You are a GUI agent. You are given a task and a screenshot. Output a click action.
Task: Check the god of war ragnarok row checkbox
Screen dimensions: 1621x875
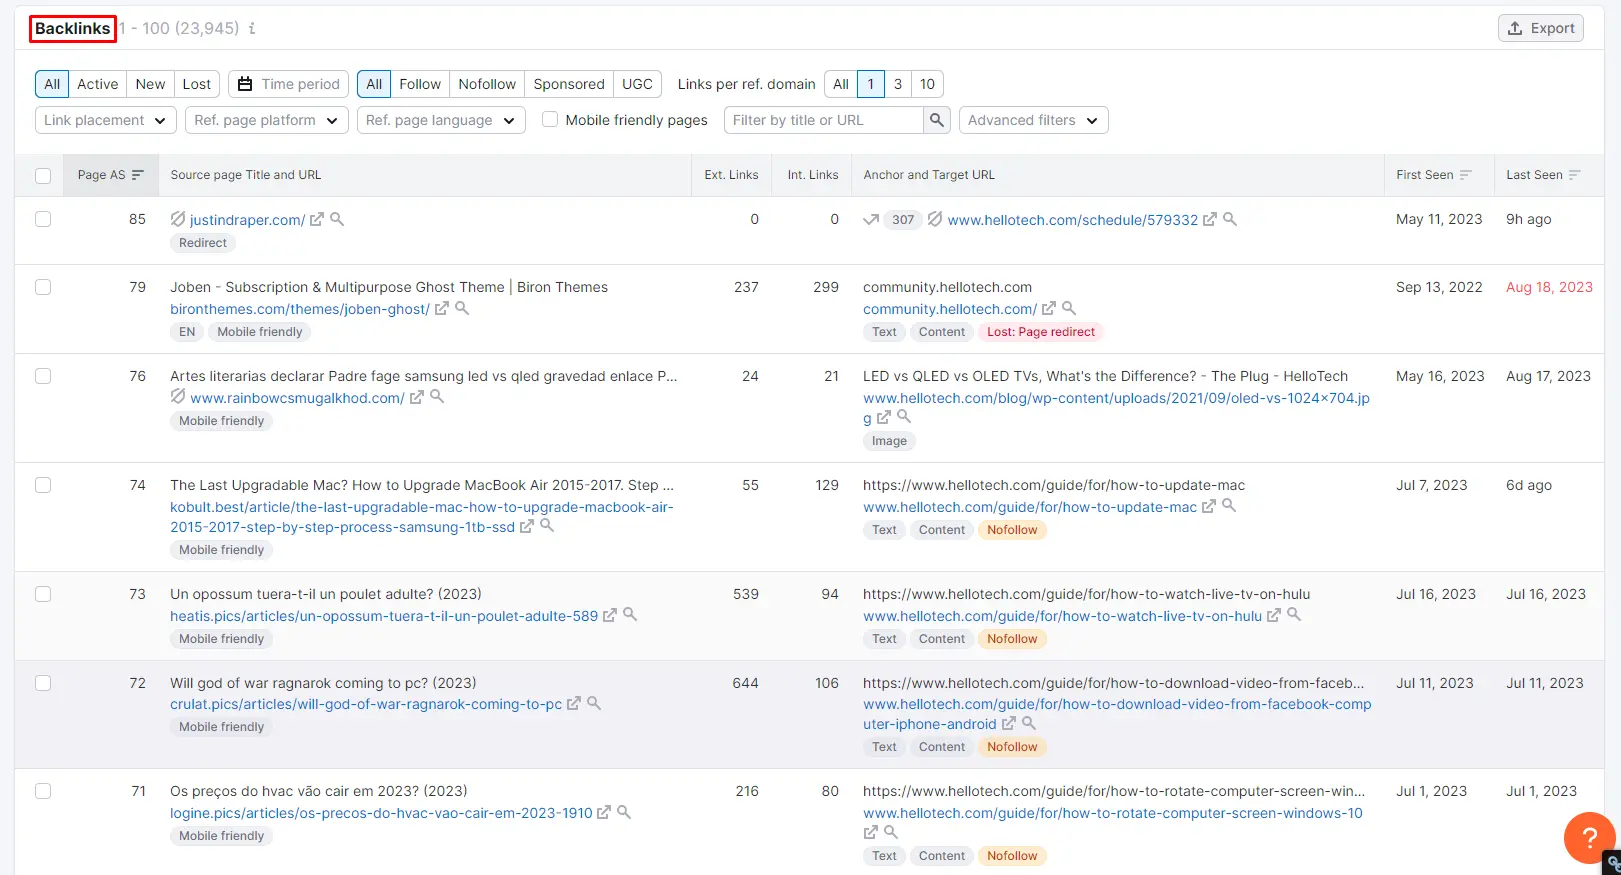[x=43, y=683]
